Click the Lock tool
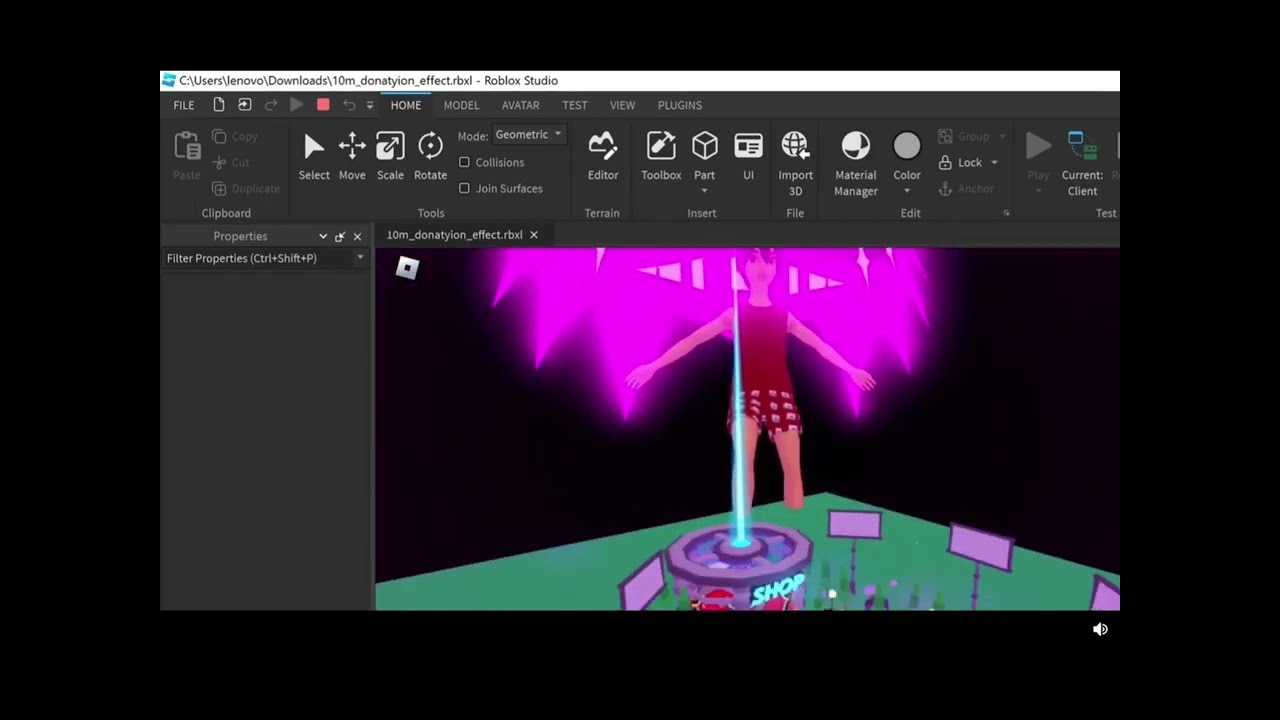The image size is (1280, 720). [x=961, y=162]
